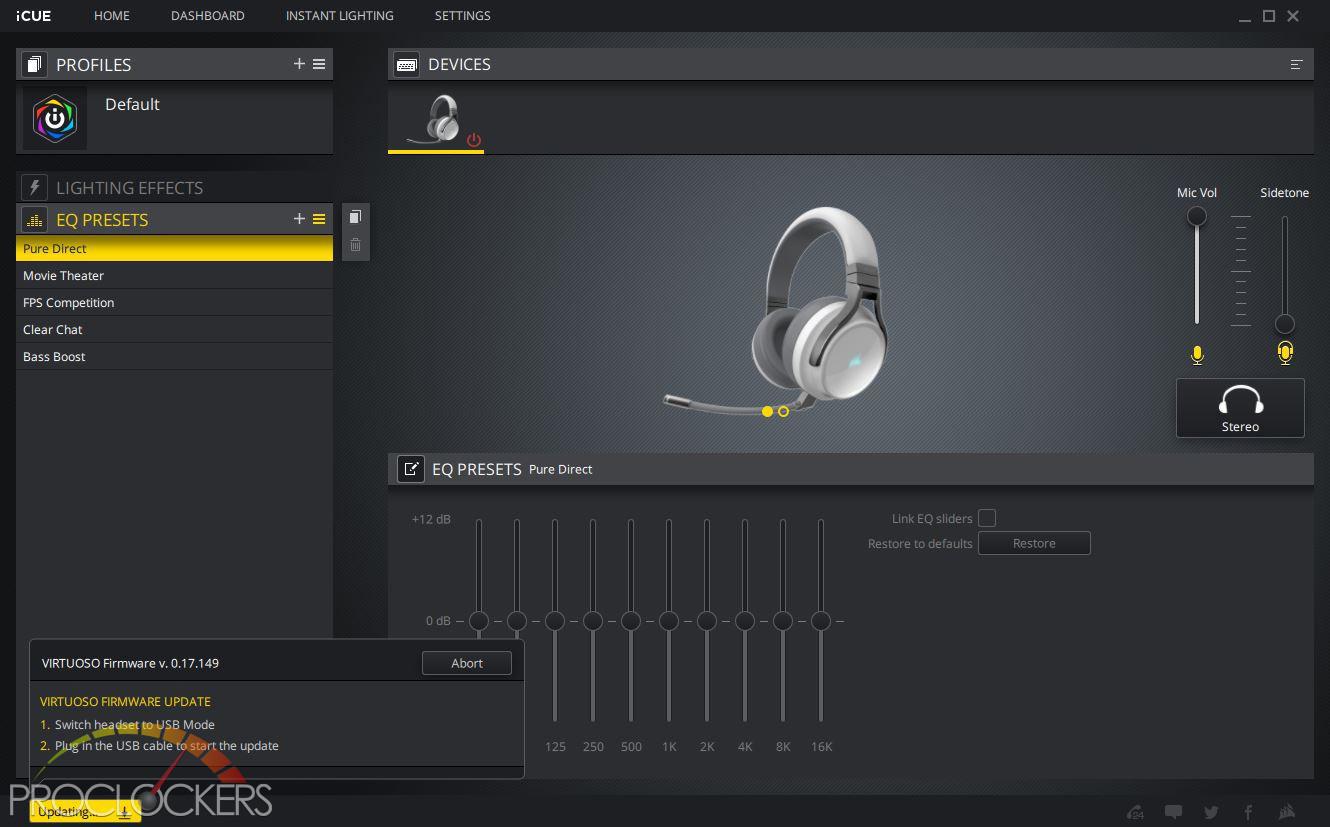1330x827 pixels.
Task: Select the filled yellow dot under headset
Action: [767, 411]
